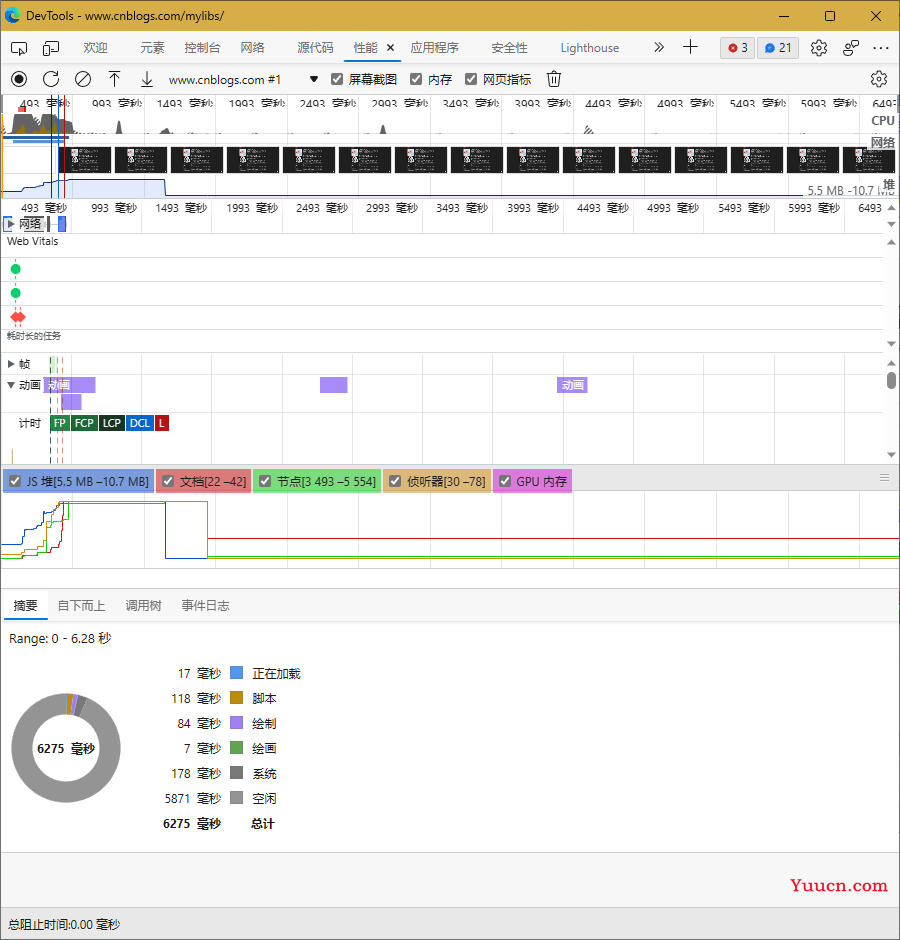Open the 应用程序 tab
The height and width of the screenshot is (940, 900).
[x=434, y=48]
